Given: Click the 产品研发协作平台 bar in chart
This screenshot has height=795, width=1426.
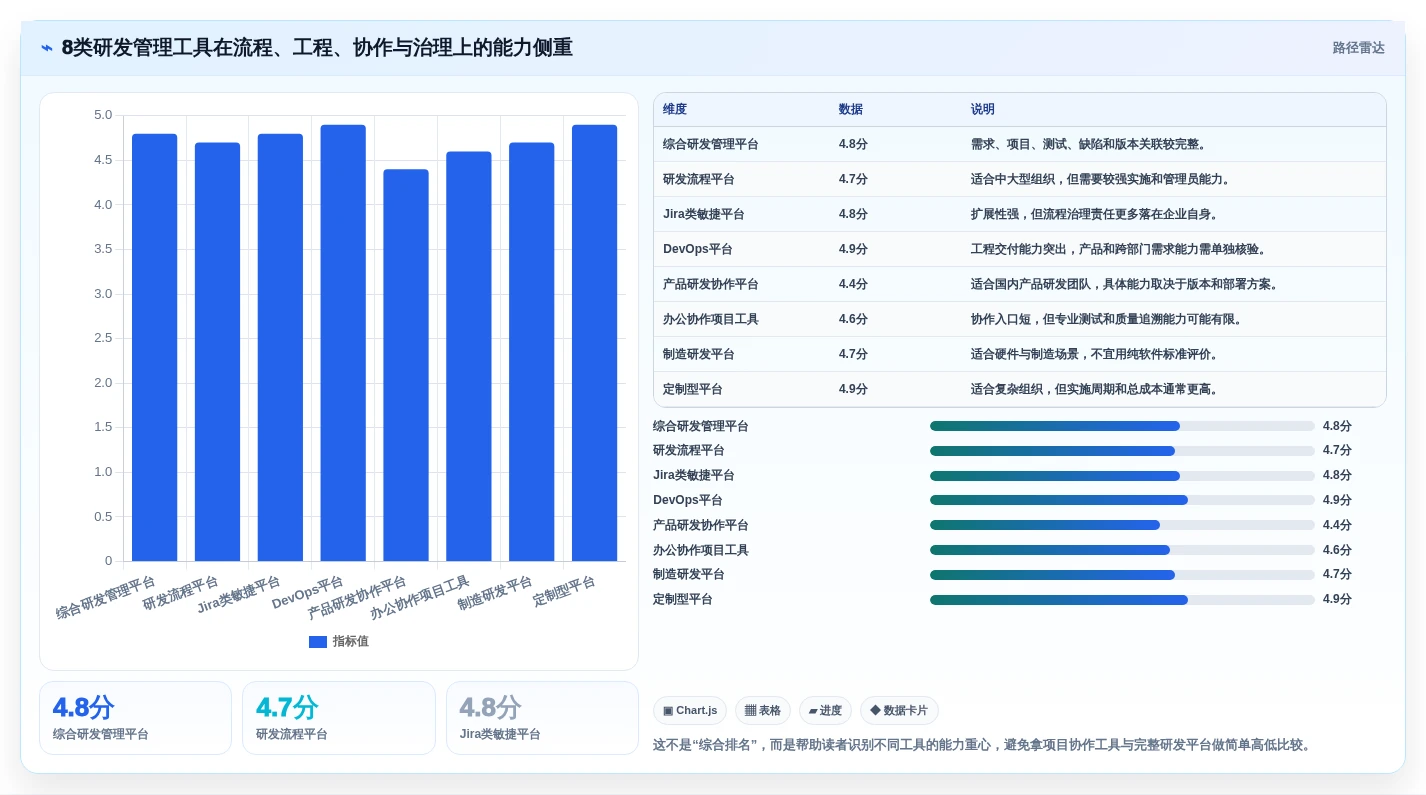Looking at the screenshot, I should (406, 365).
